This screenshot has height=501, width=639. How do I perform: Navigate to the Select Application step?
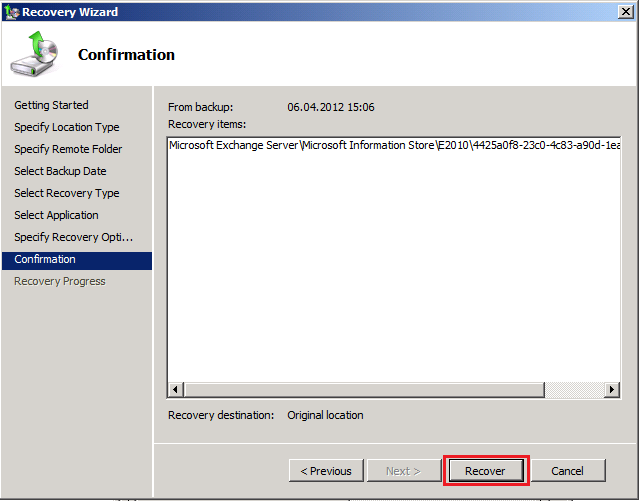point(56,215)
